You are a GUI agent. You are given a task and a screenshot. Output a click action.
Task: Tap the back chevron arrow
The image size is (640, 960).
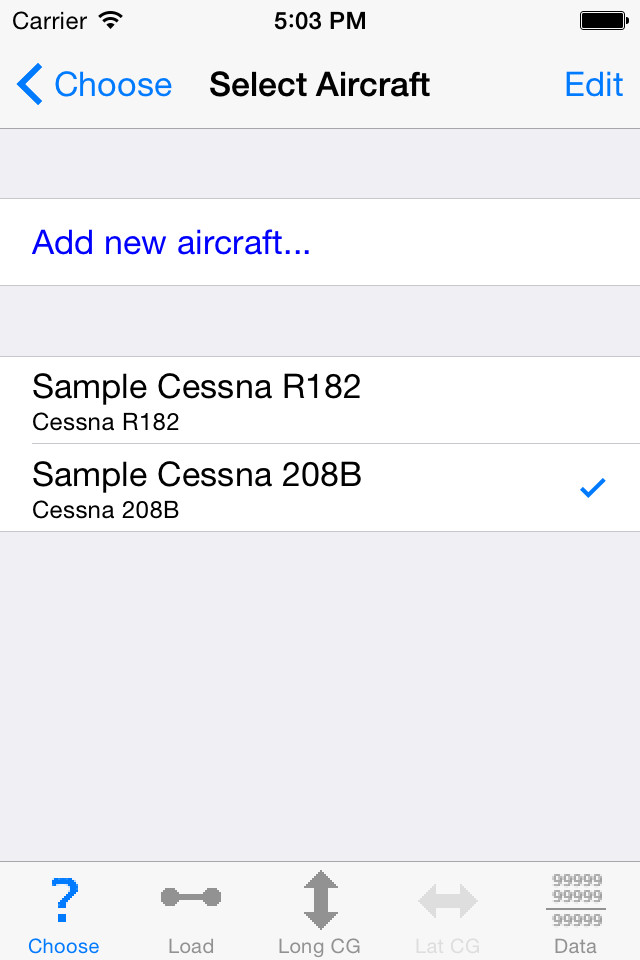[x=29, y=84]
